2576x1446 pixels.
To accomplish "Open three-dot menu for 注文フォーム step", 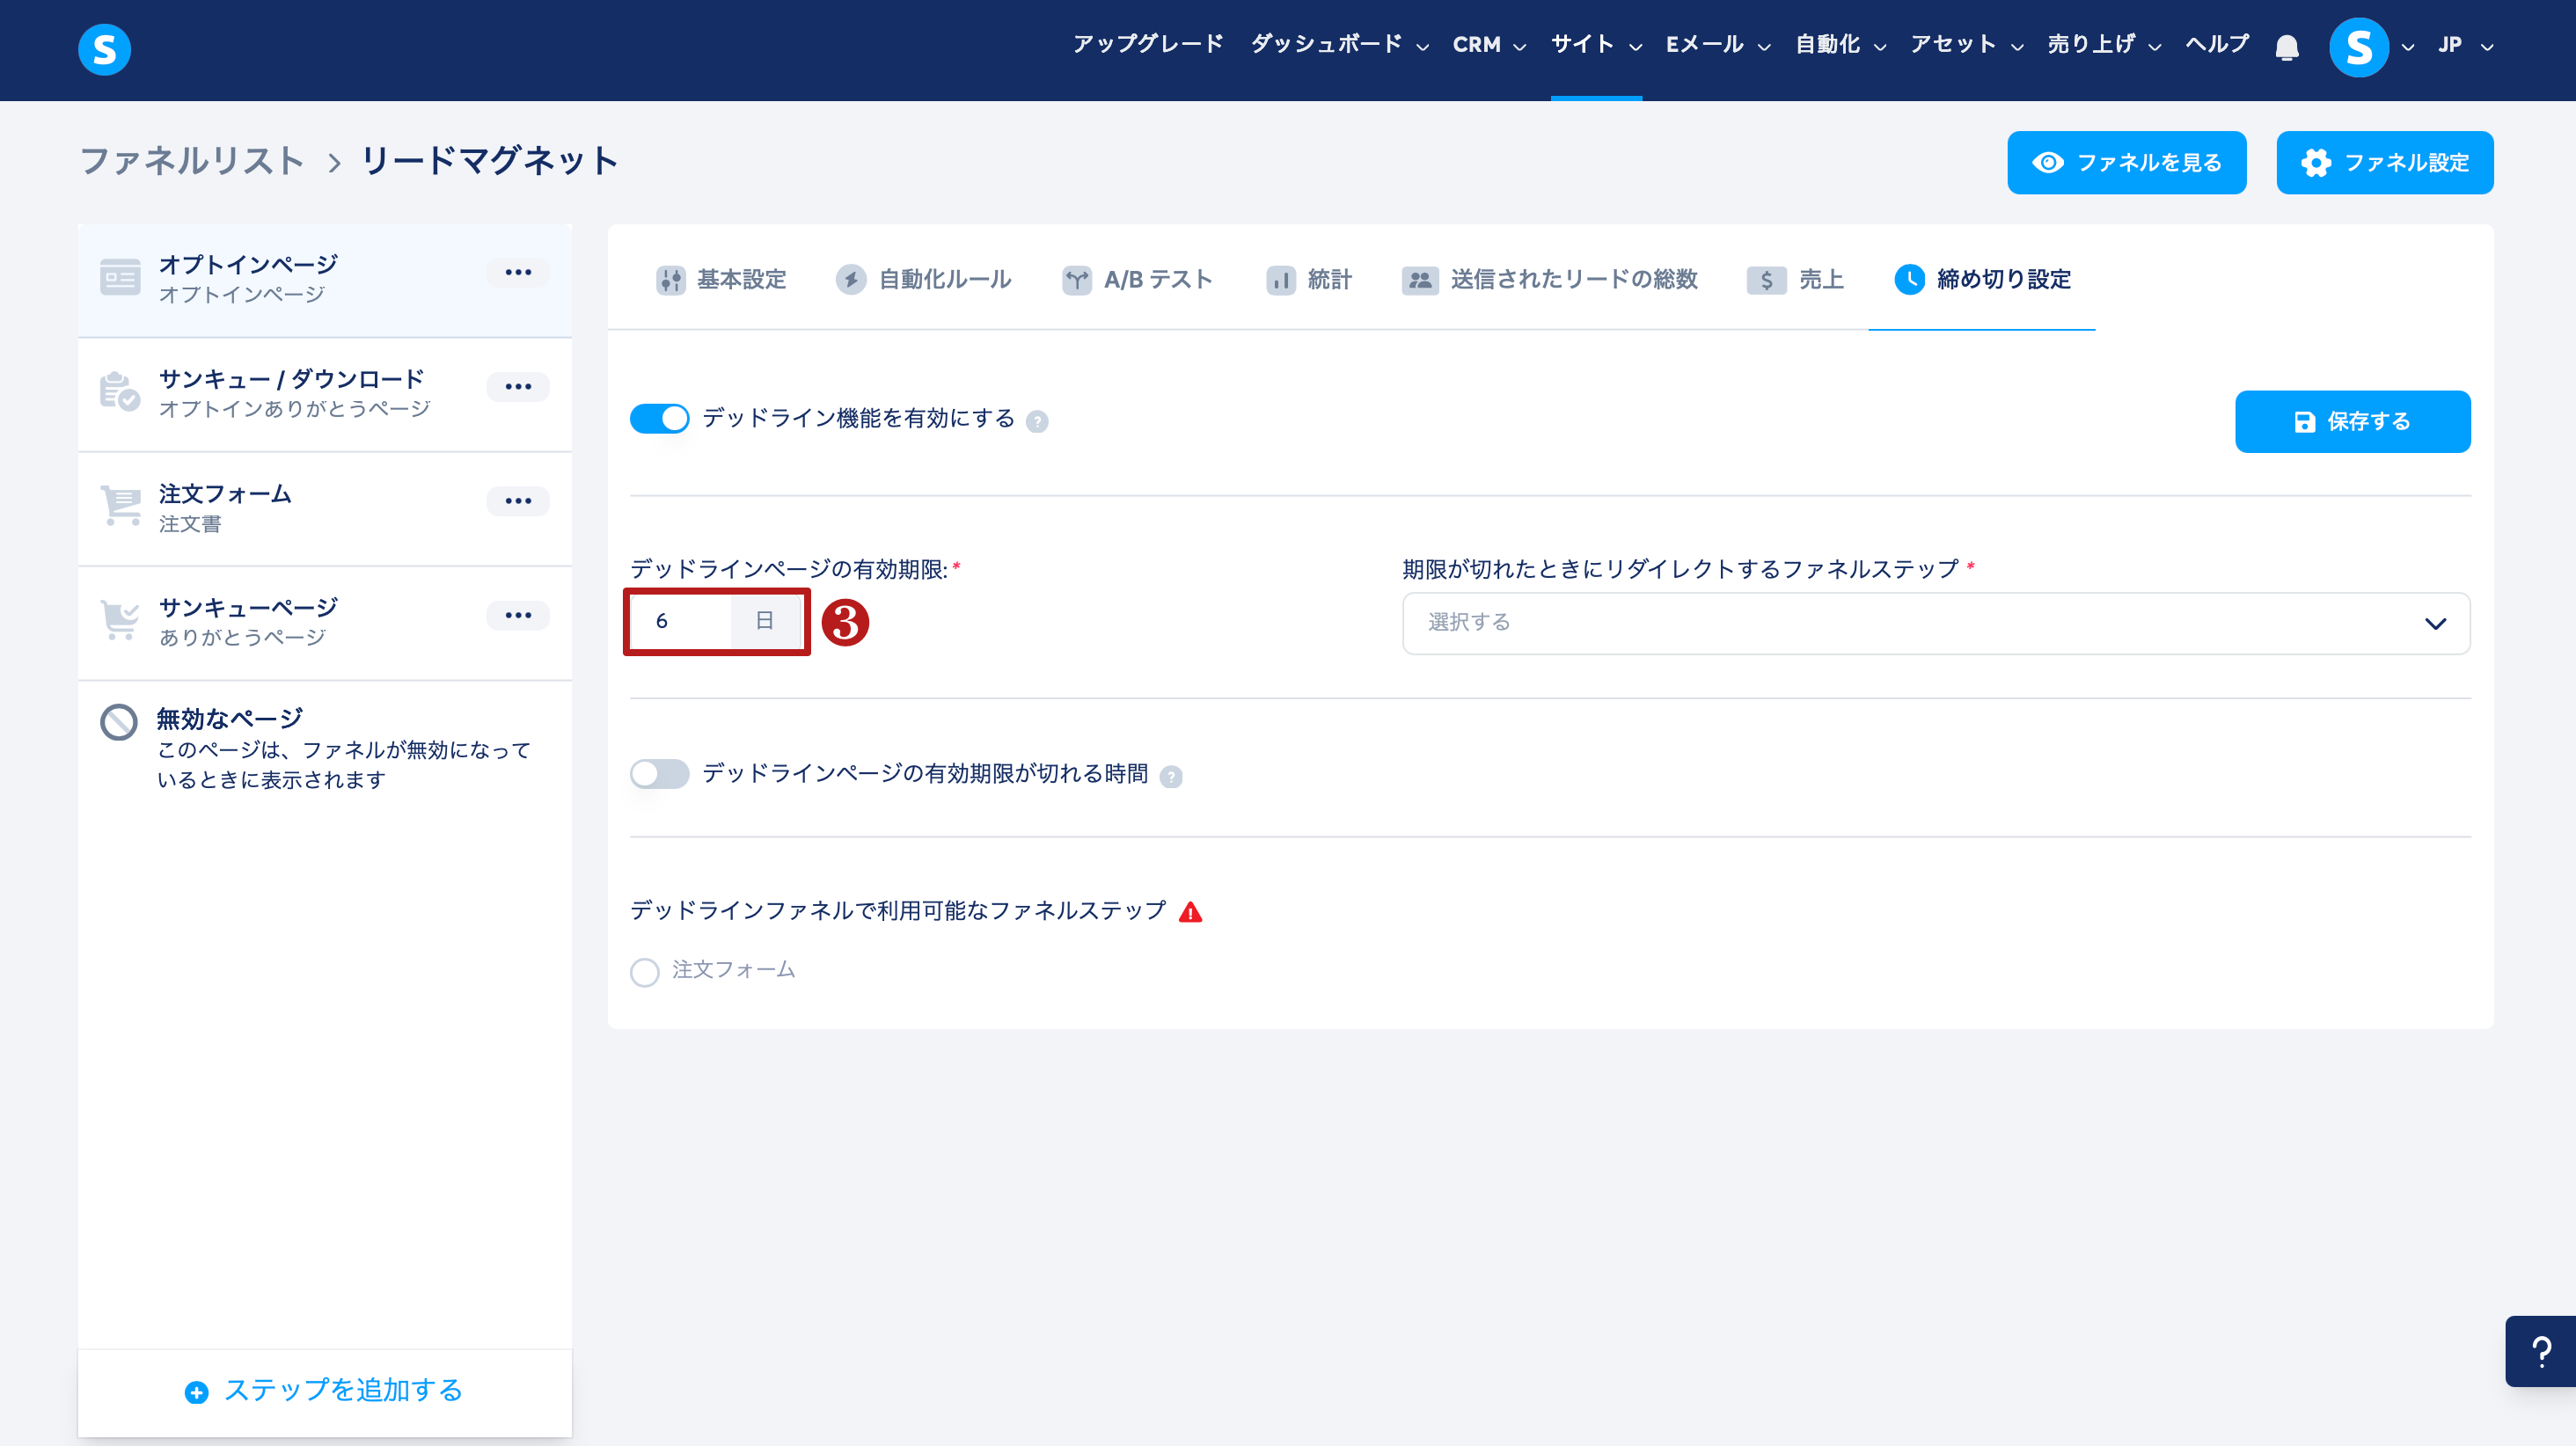I will [517, 501].
